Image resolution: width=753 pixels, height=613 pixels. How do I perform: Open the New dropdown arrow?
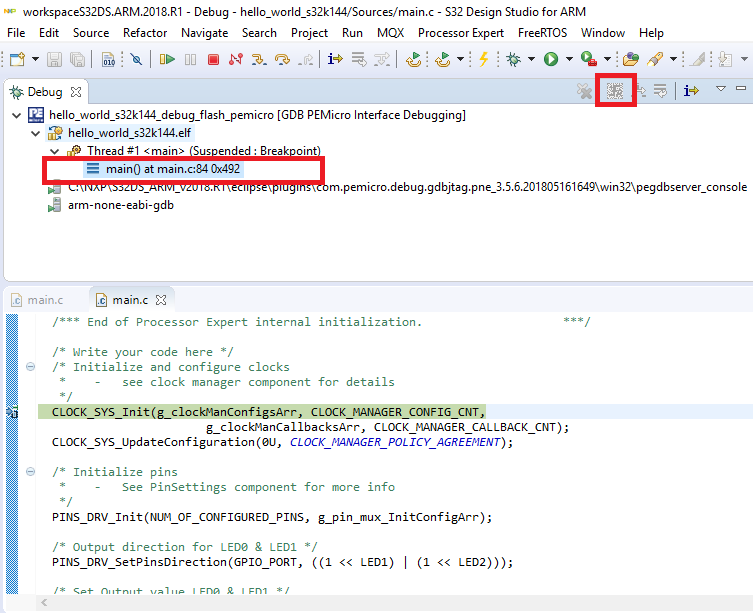(35, 59)
